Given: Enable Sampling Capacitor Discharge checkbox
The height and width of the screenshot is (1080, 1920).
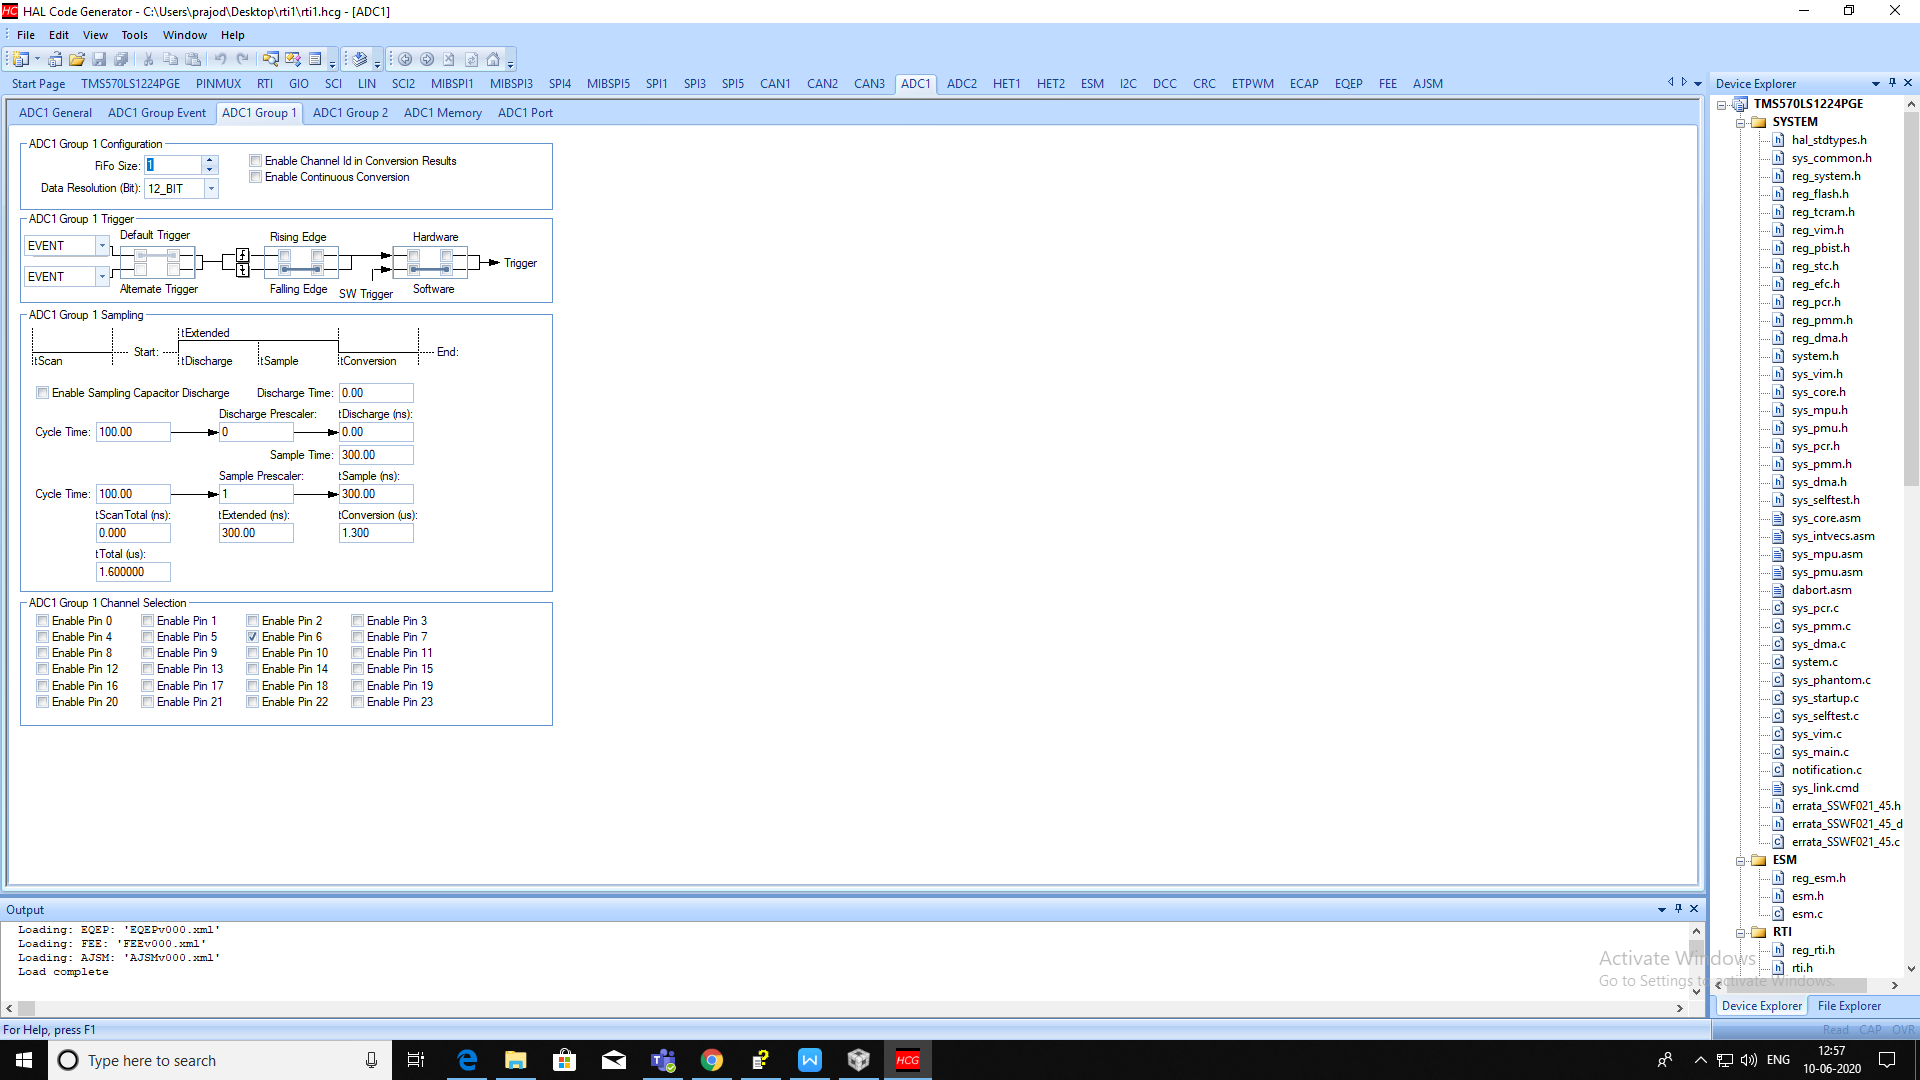Looking at the screenshot, I should [x=43, y=393].
